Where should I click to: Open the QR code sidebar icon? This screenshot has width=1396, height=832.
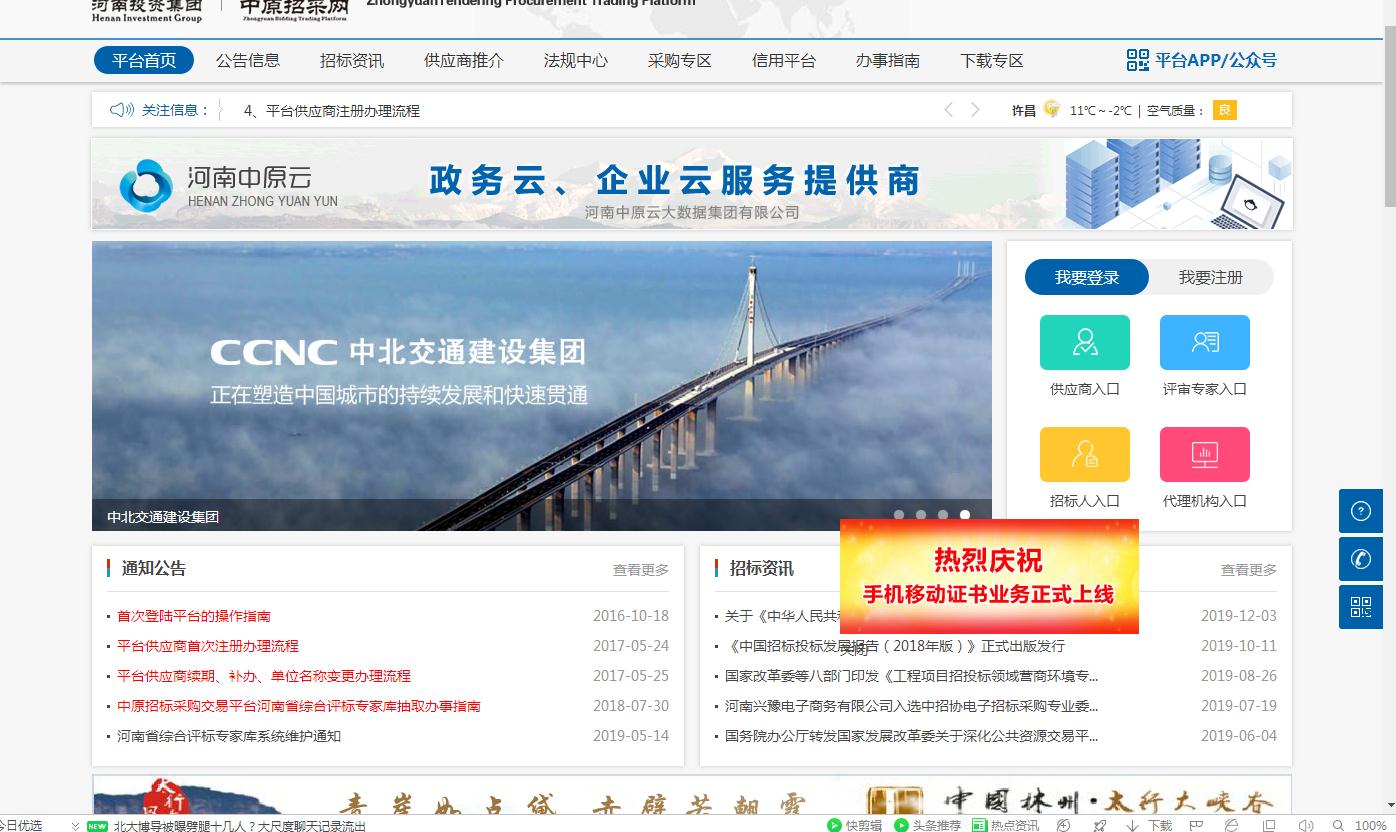click(x=1360, y=607)
